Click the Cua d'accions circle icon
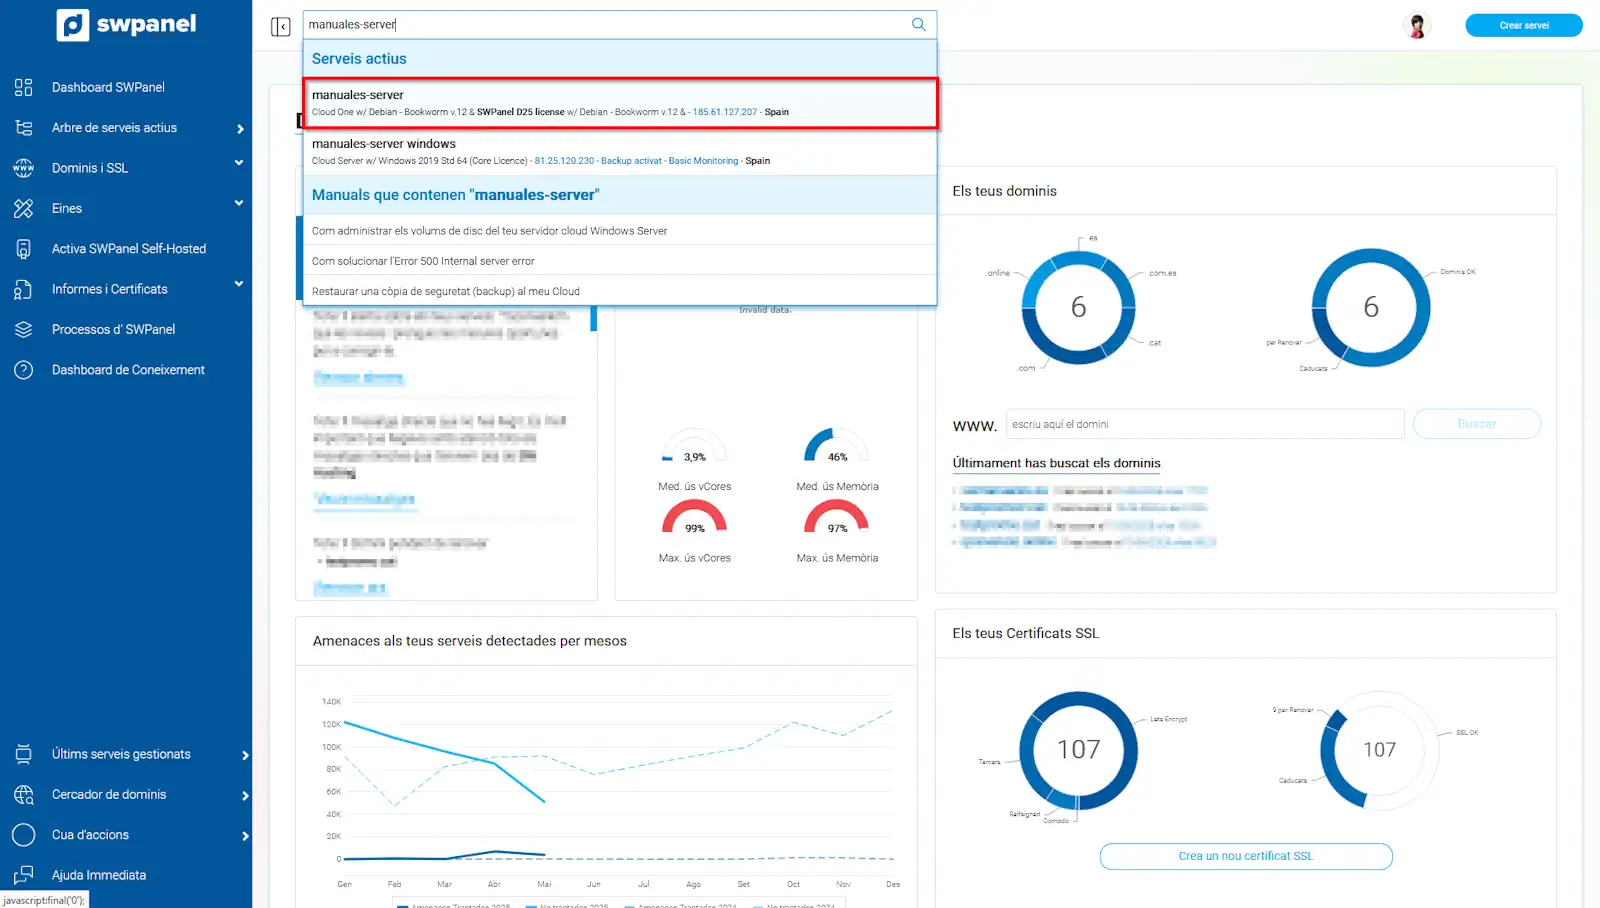Screen dimensions: 1600x908 24,835
